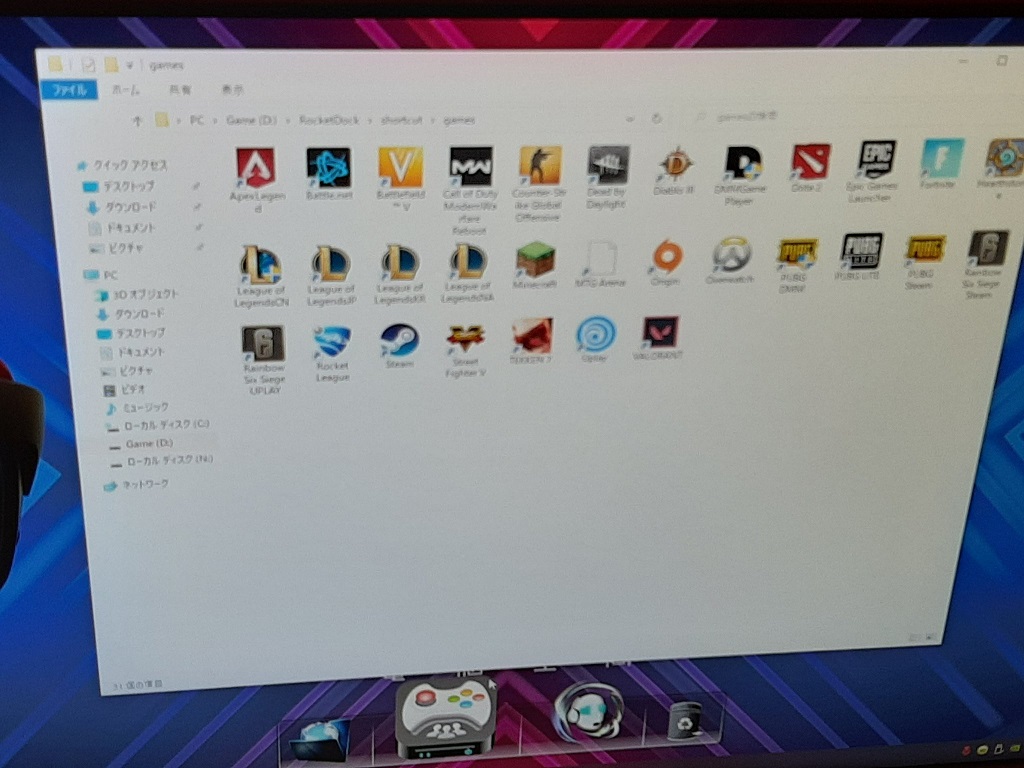Switch to the ホーム ribbon tab
The image size is (1024, 768).
click(125, 89)
